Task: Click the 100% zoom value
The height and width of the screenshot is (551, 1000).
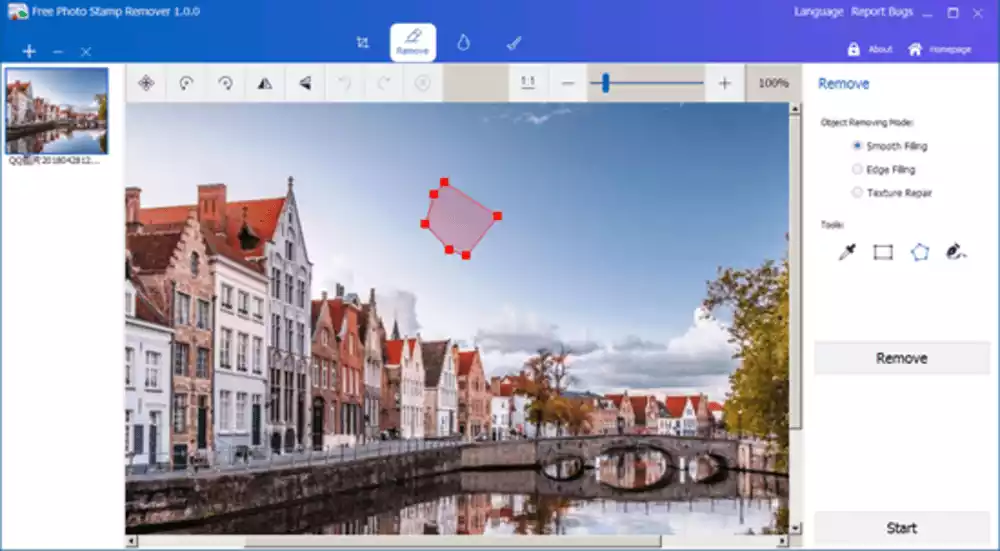Action: [x=774, y=83]
